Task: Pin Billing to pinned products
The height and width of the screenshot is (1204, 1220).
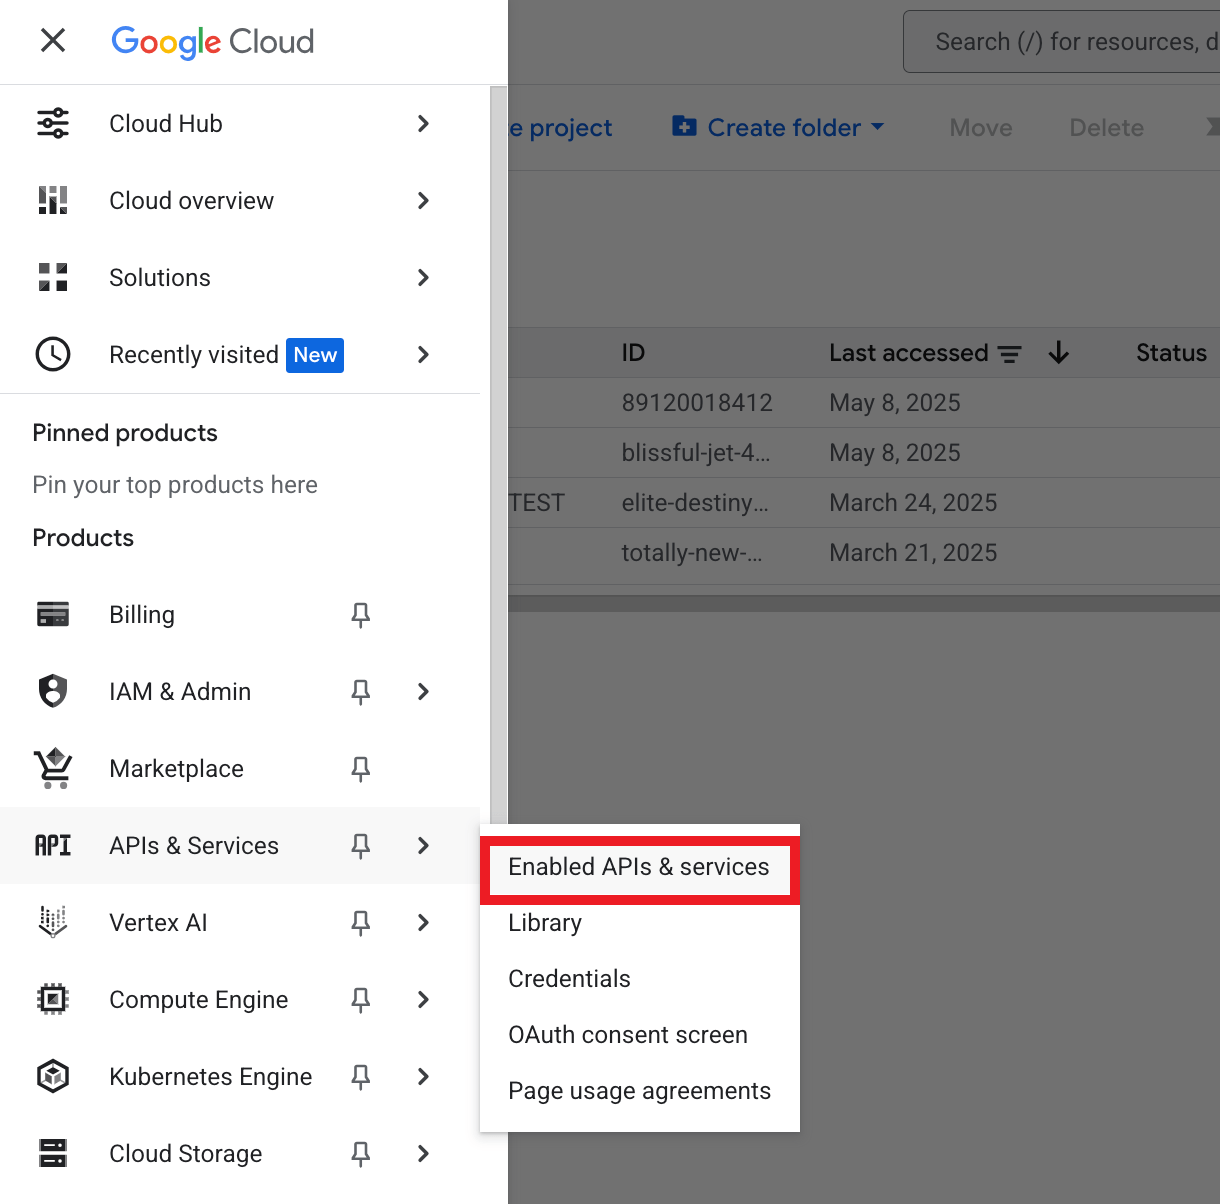Action: [x=361, y=615]
